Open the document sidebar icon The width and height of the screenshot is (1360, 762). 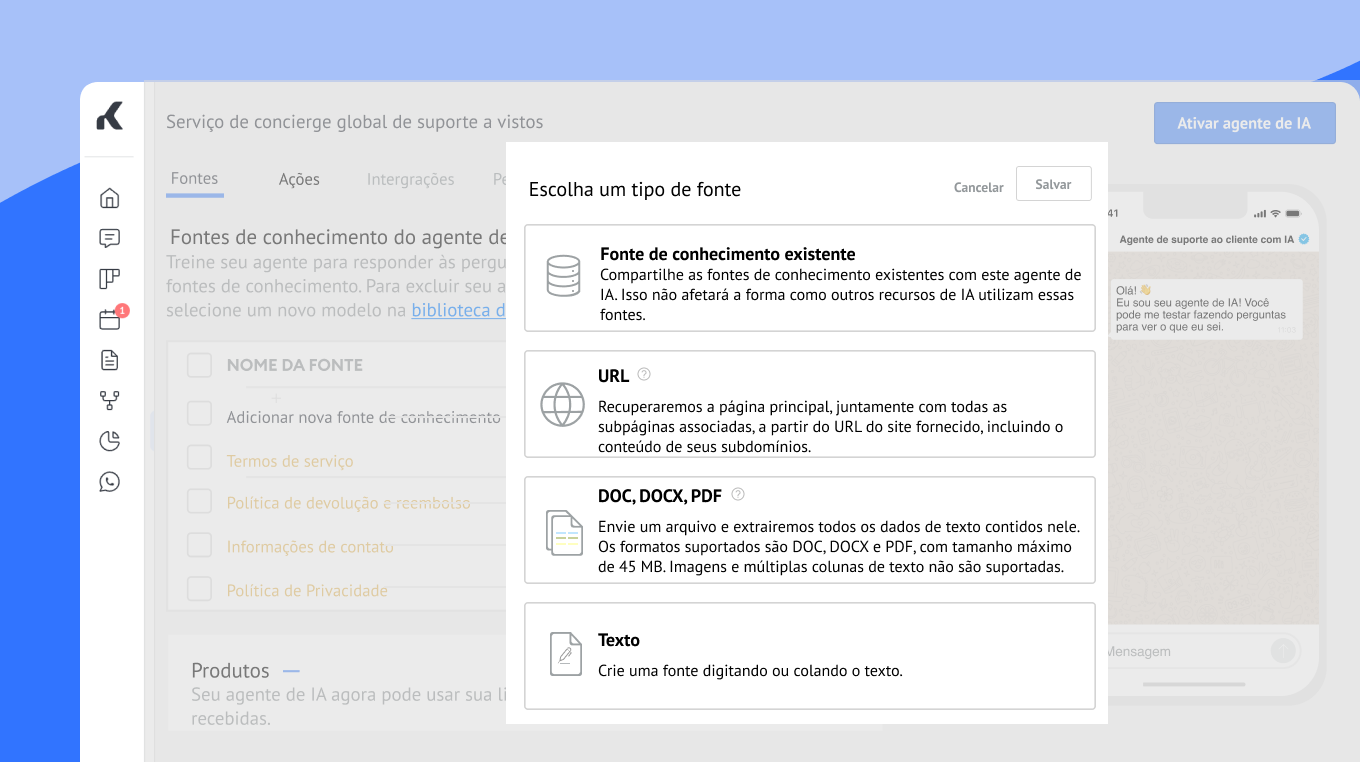pos(110,360)
